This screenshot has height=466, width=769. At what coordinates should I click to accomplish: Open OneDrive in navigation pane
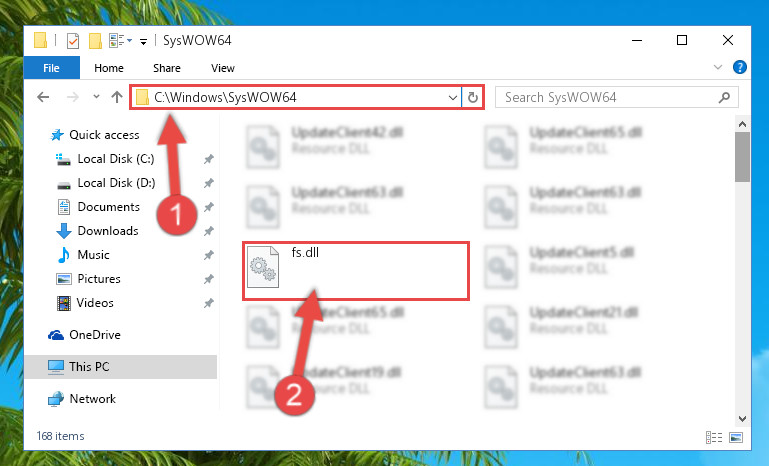click(x=95, y=335)
